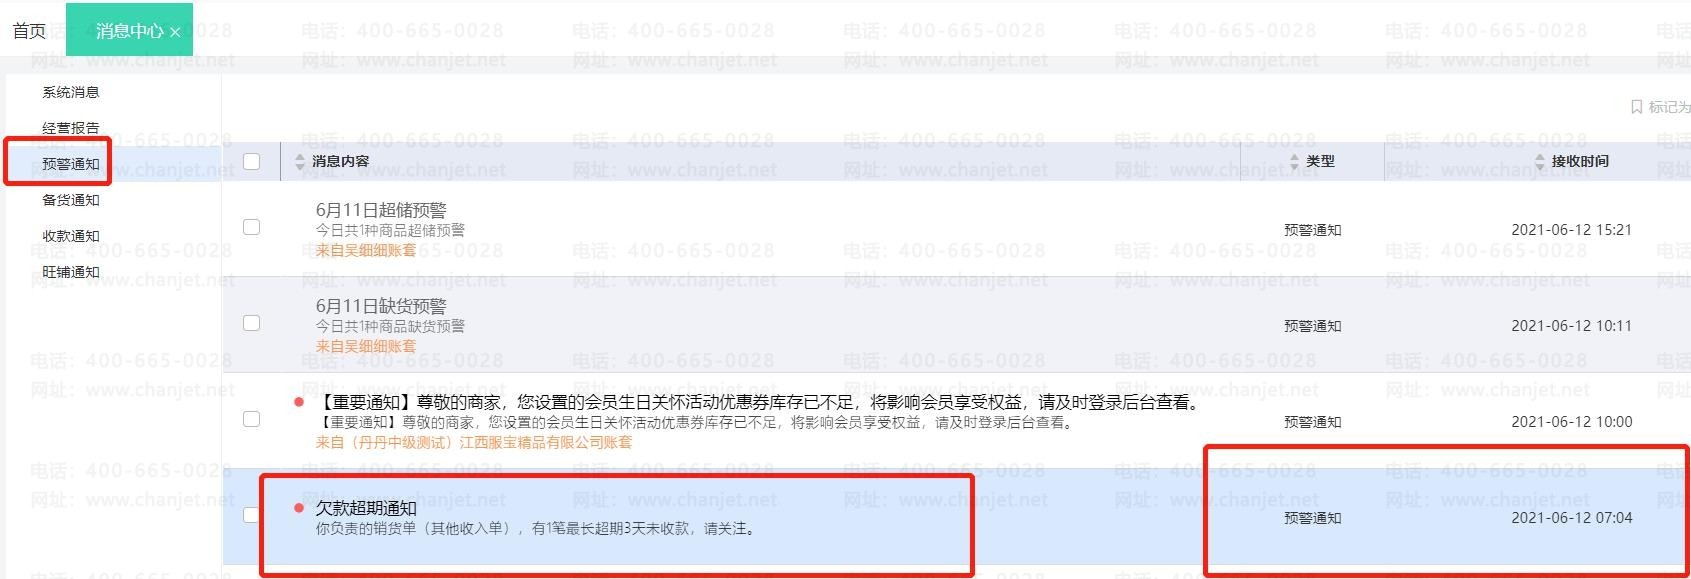Viewport: 1691px width, 579px height.
Task: Open the 经营报告 category
Action: [x=71, y=128]
